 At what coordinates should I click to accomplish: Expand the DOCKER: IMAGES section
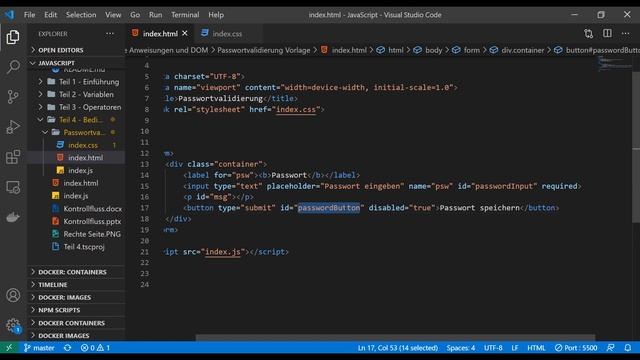click(76, 297)
